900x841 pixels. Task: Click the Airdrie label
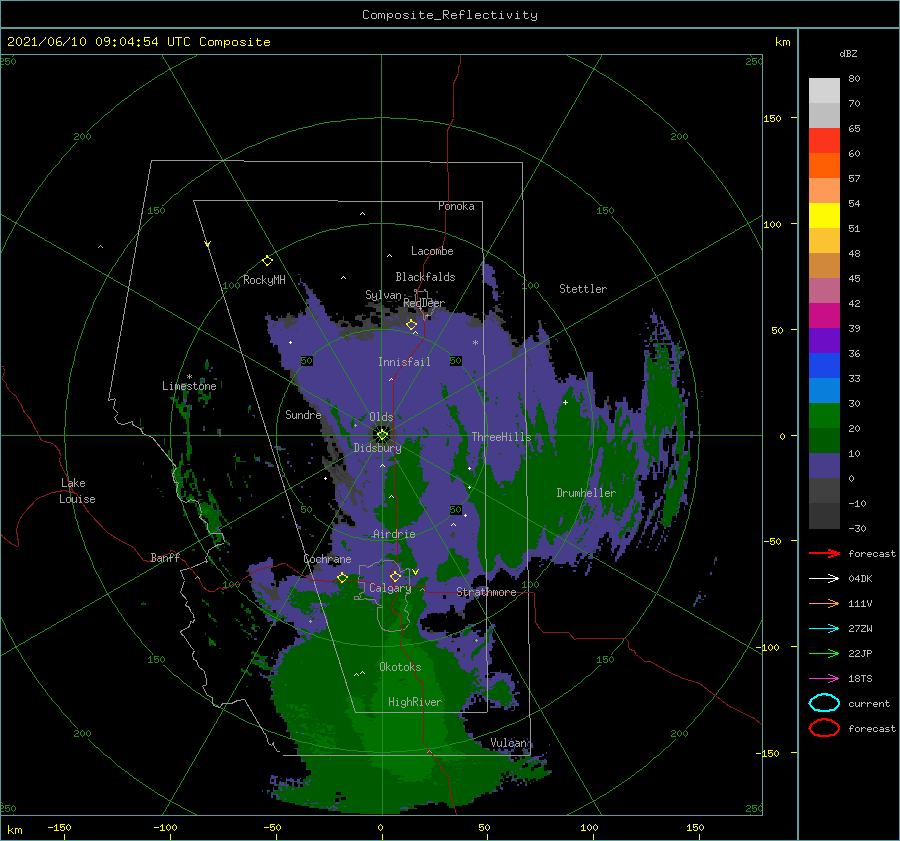click(394, 534)
